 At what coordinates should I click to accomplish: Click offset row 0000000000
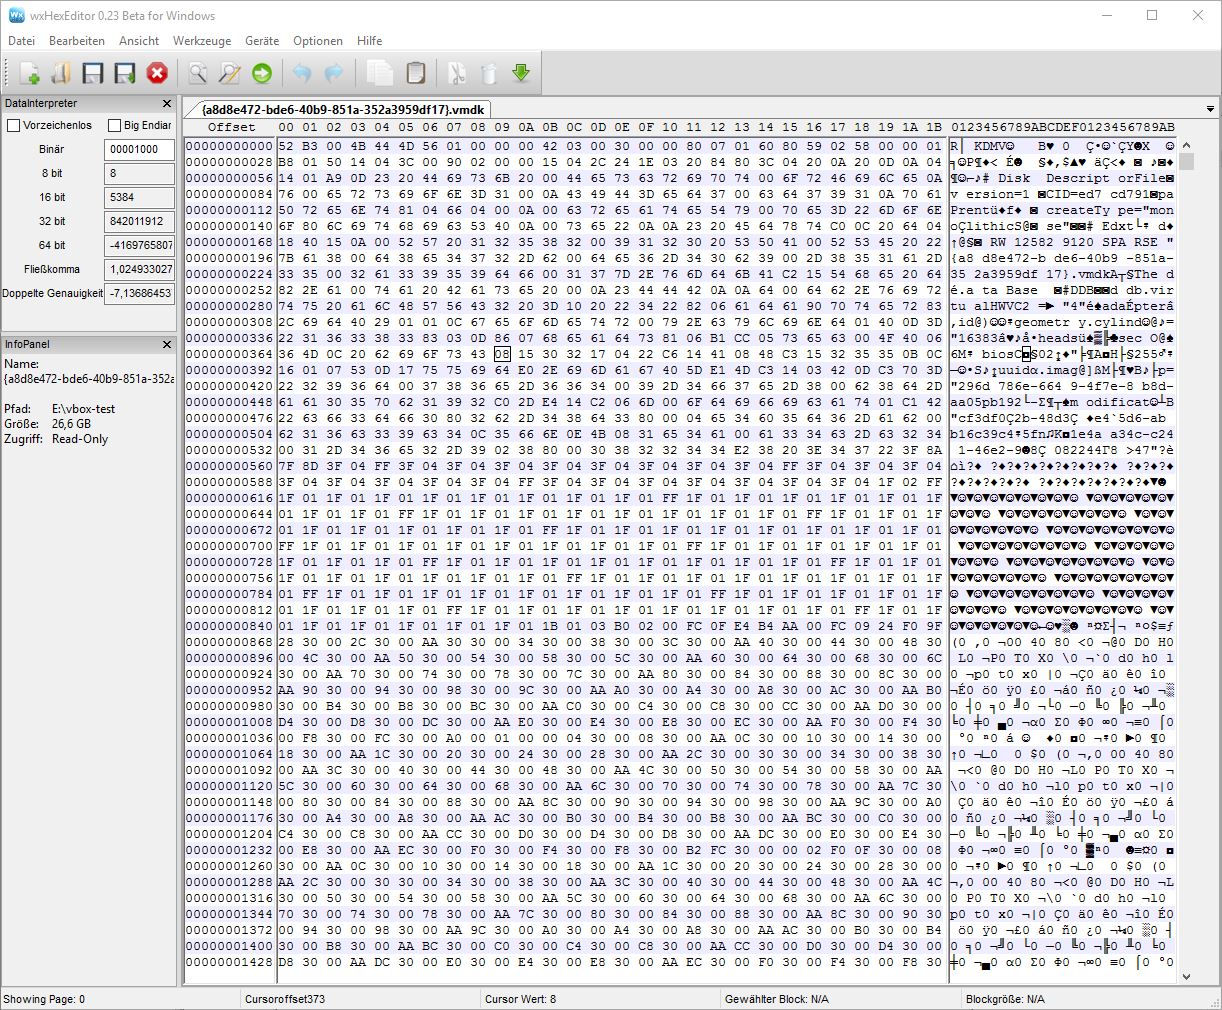229,146
